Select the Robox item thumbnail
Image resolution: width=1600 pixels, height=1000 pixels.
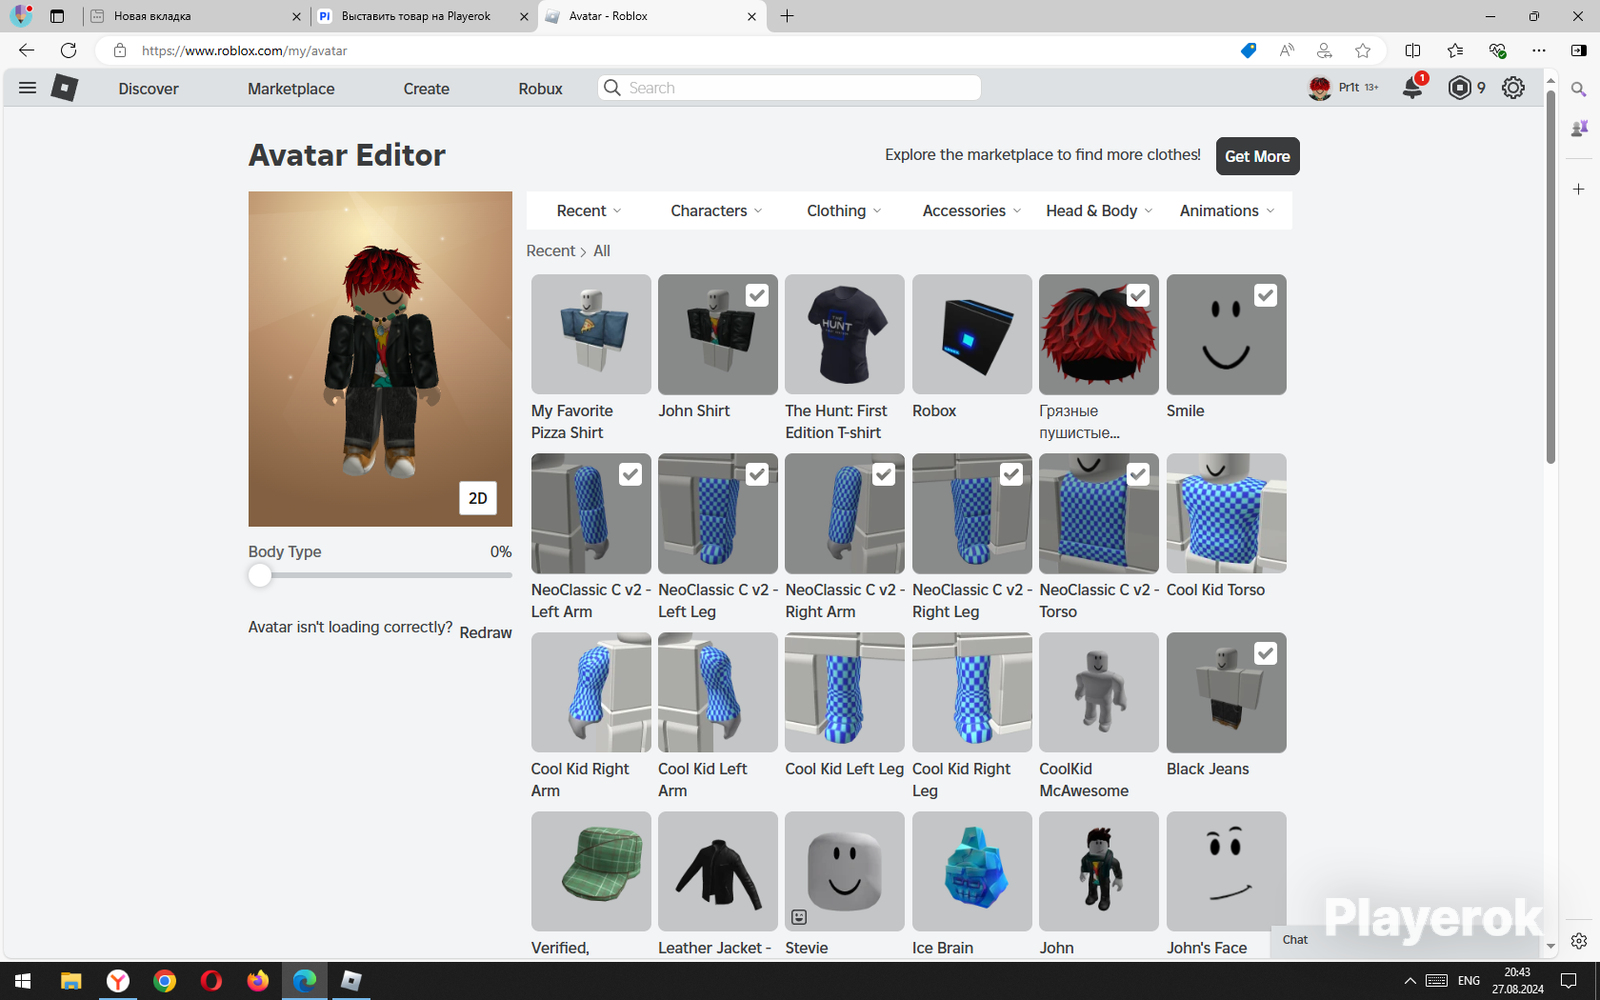pos(972,334)
